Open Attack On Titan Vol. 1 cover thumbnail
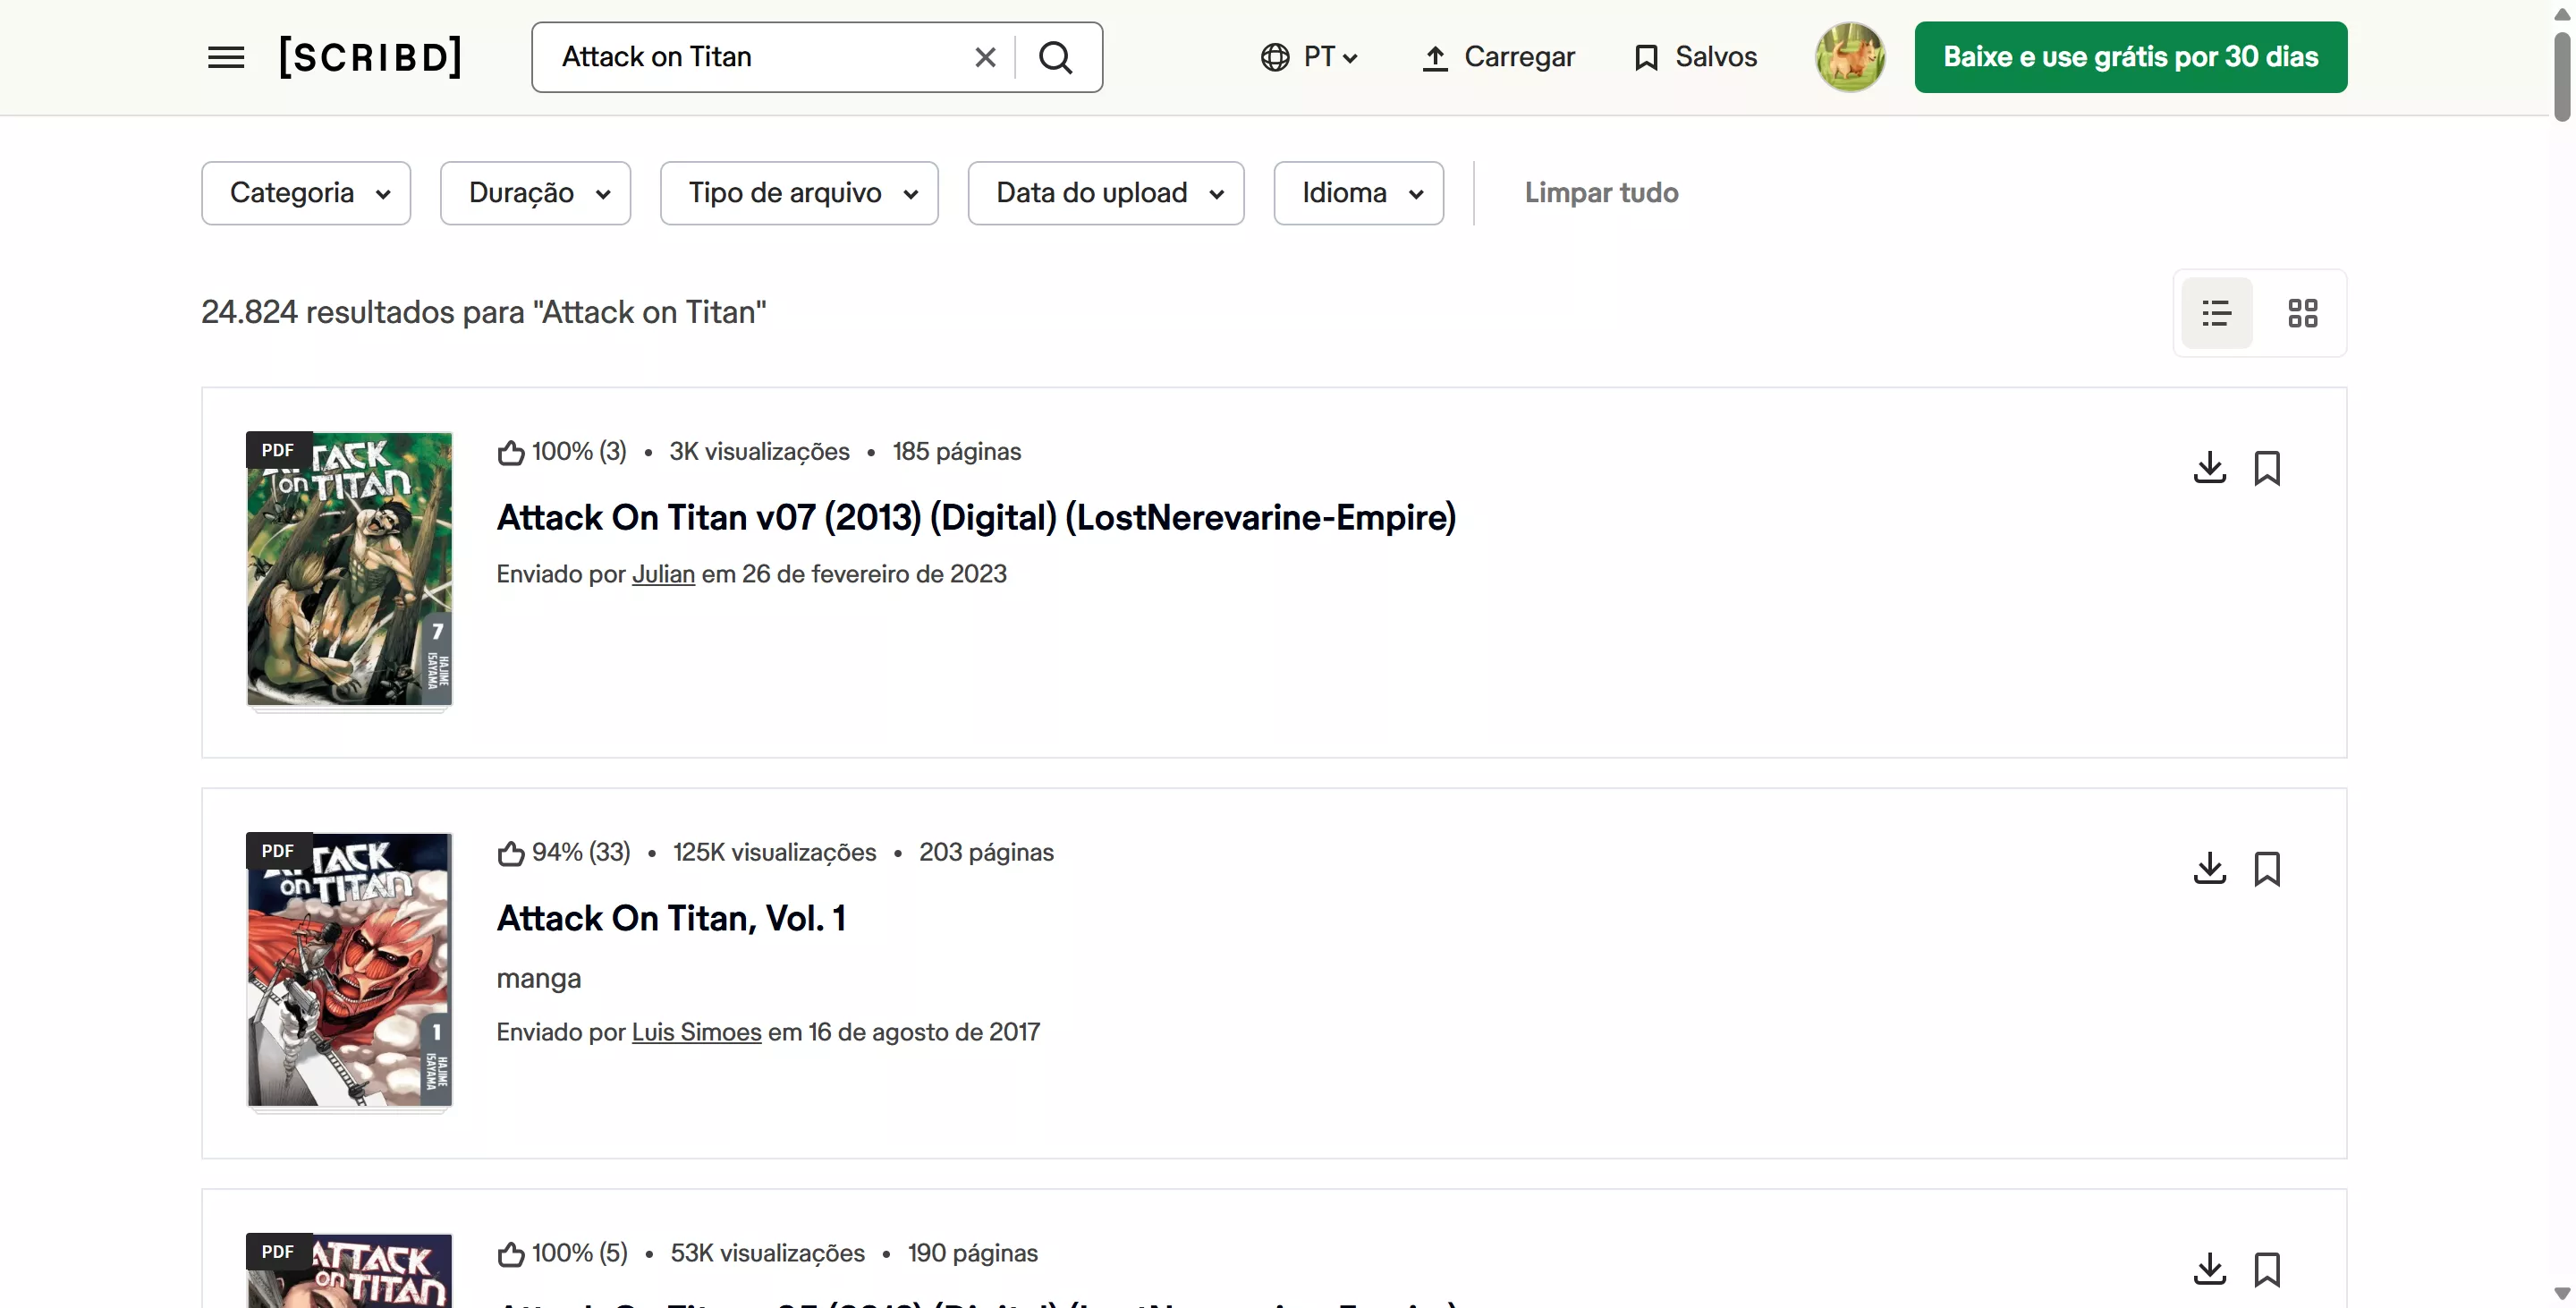Image resolution: width=2576 pixels, height=1308 pixels. (349, 970)
